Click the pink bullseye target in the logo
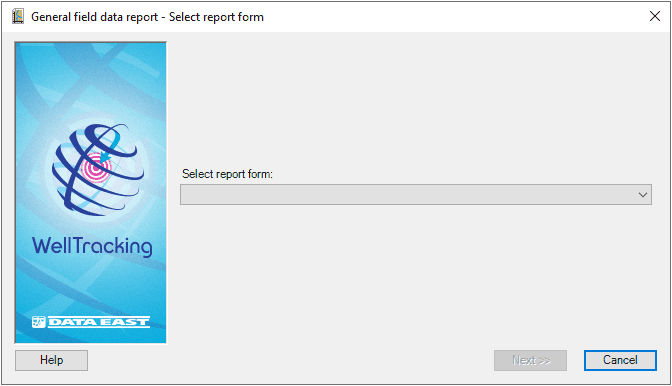 (97, 168)
